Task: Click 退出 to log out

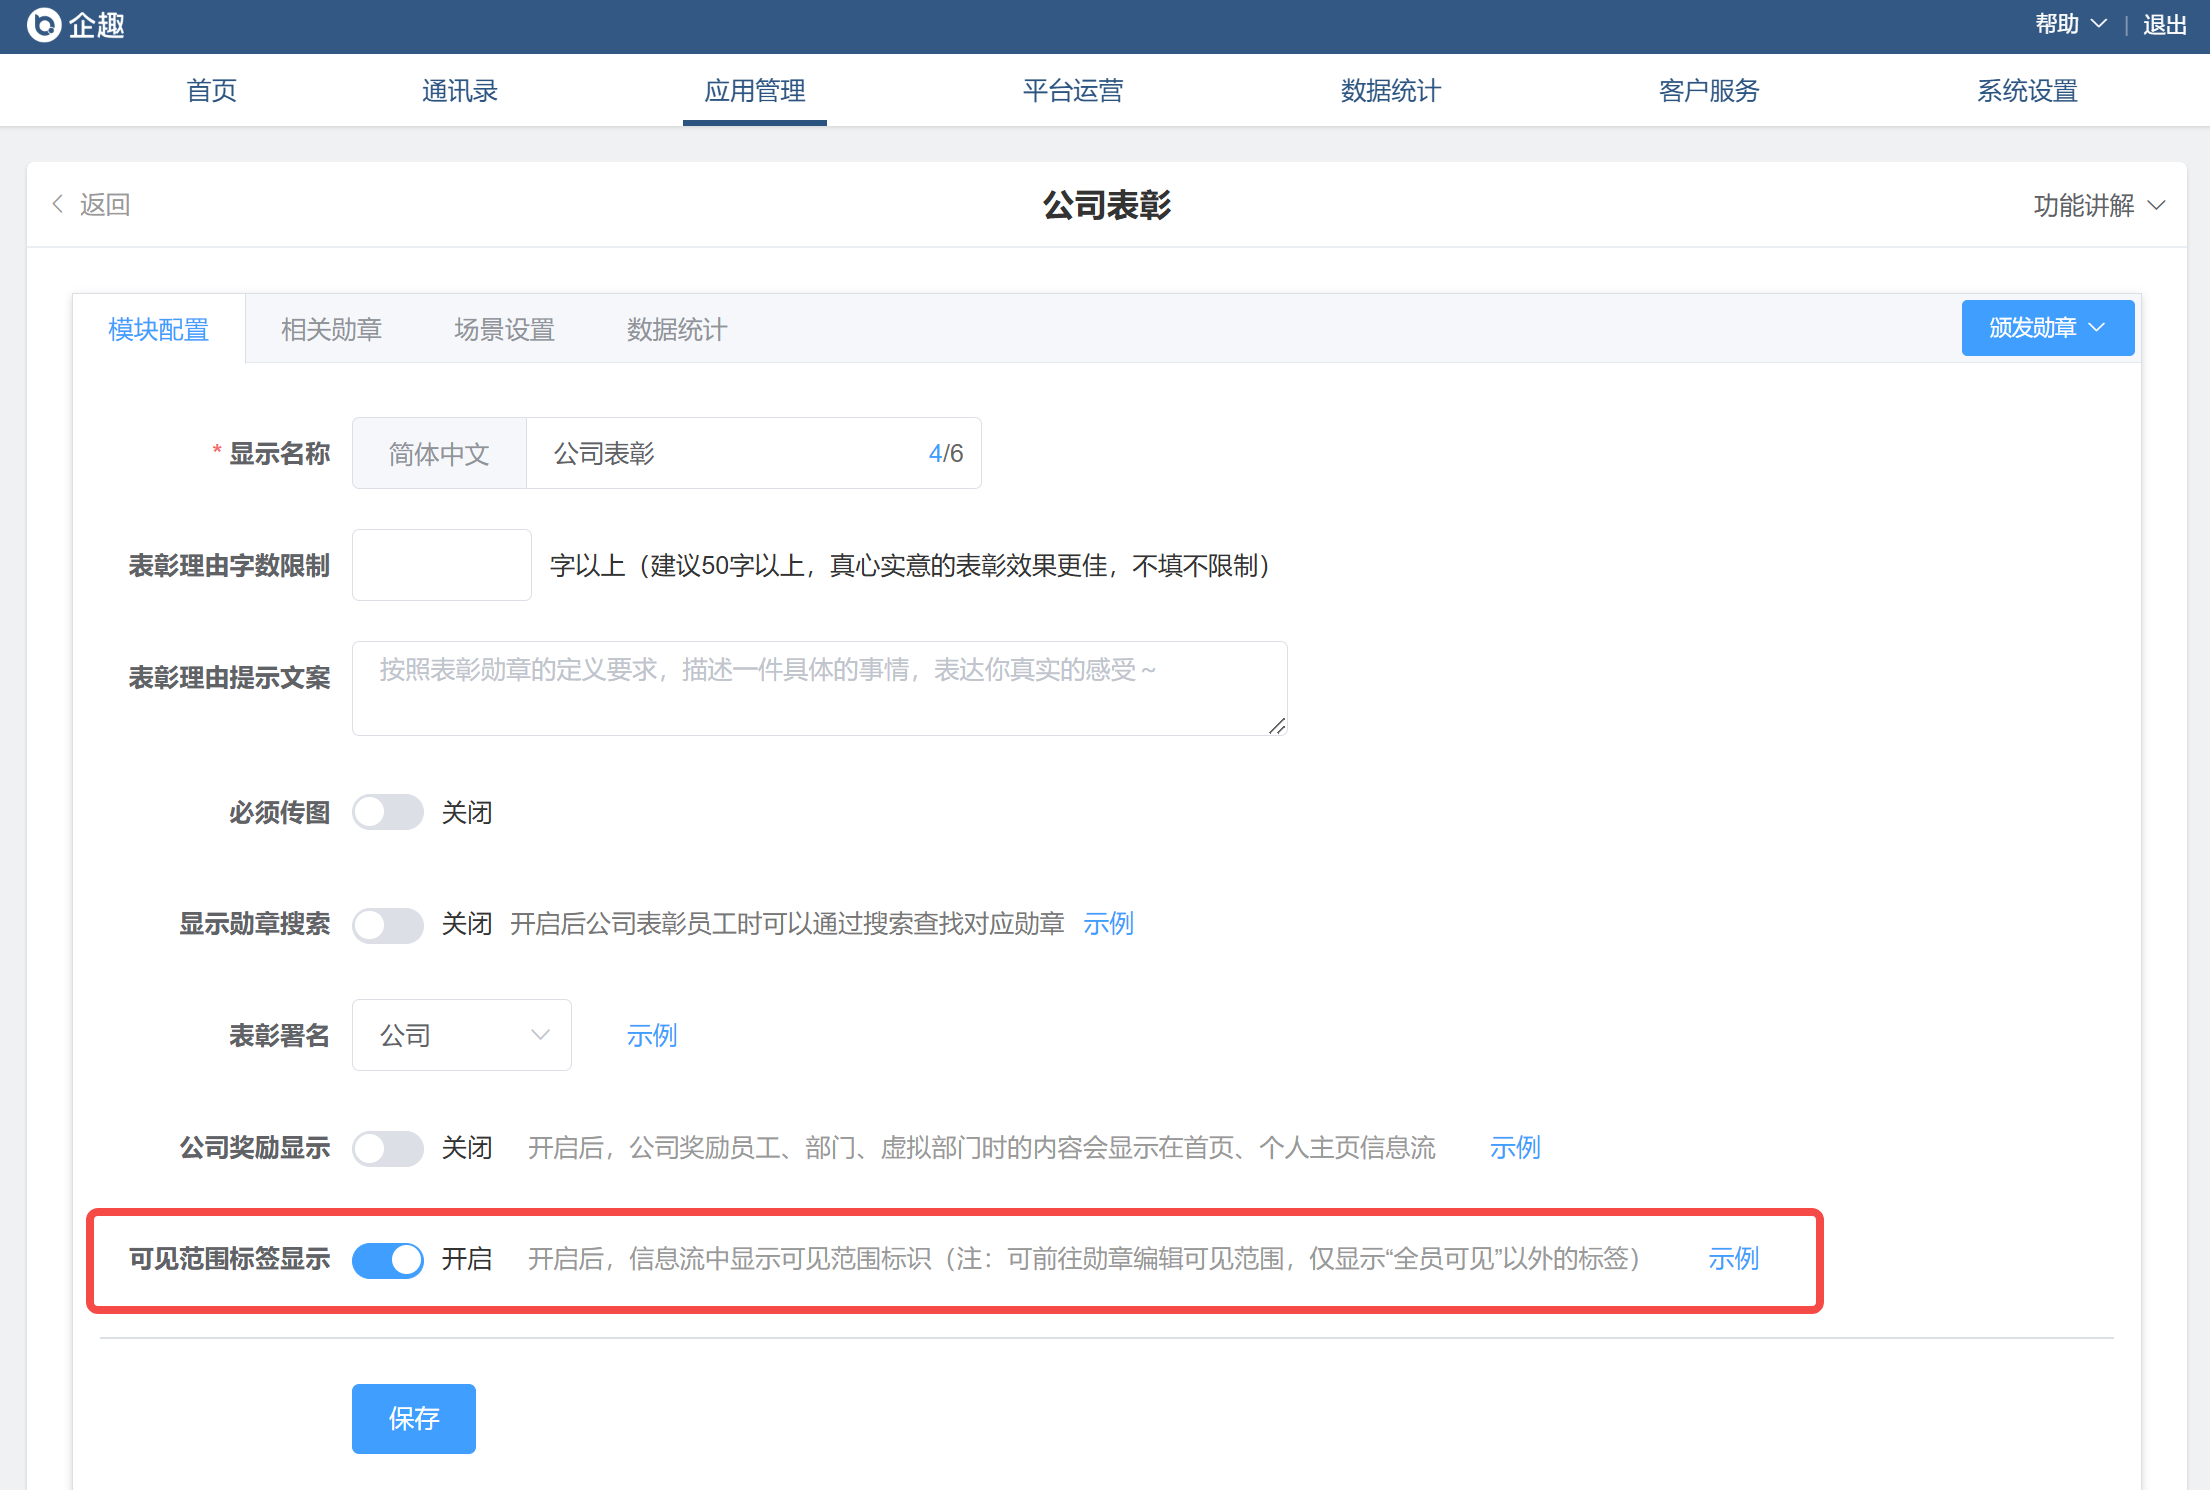Action: tap(2164, 25)
